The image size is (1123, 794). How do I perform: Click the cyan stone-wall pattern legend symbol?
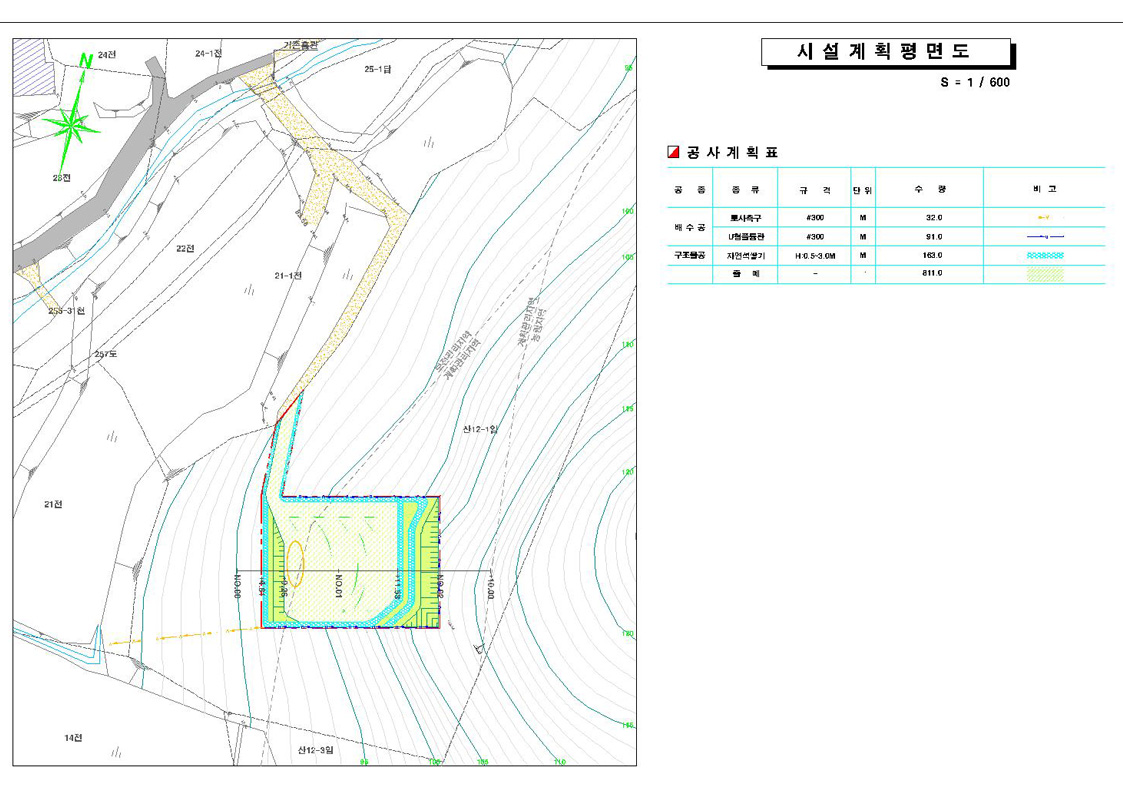pyautogui.click(x=1044, y=256)
